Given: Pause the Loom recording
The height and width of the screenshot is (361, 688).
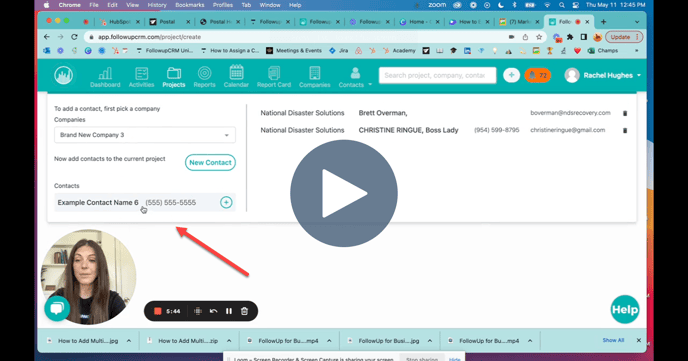Looking at the screenshot, I should 229,311.
